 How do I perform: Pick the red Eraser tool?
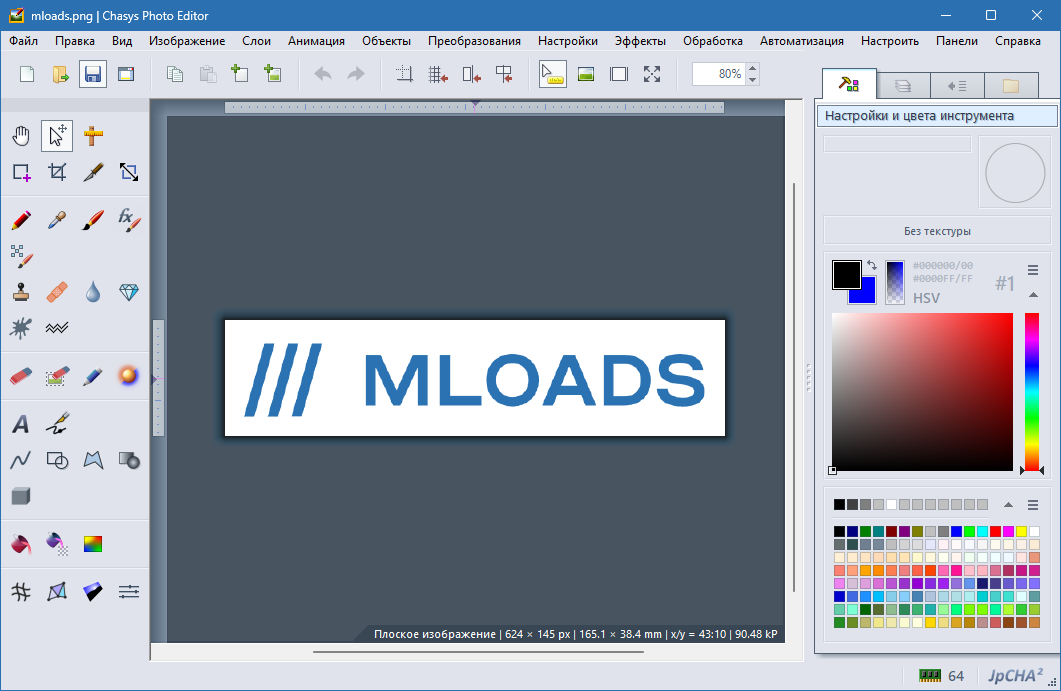click(21, 376)
